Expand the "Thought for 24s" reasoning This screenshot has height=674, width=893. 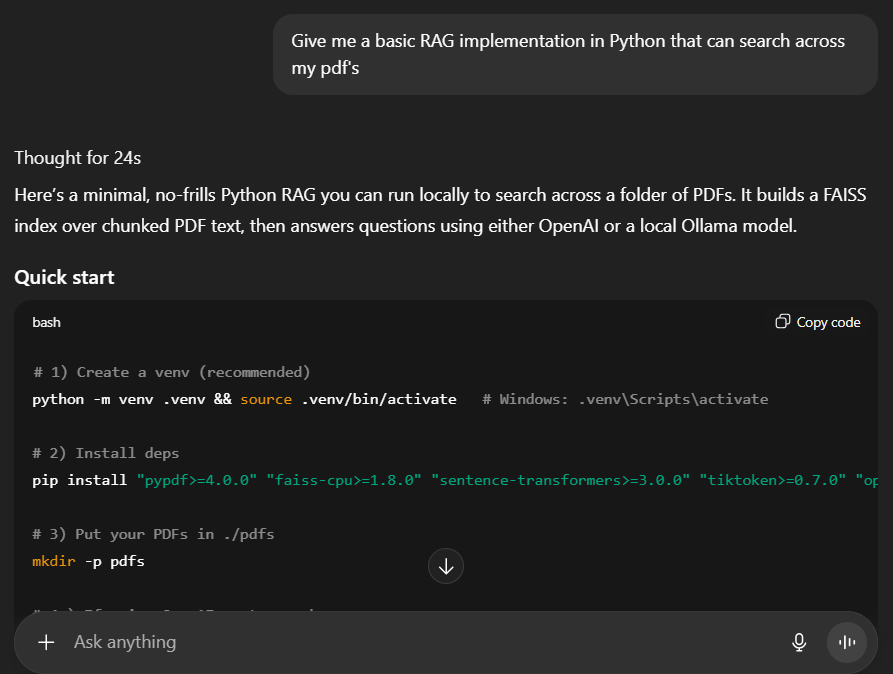[77, 157]
